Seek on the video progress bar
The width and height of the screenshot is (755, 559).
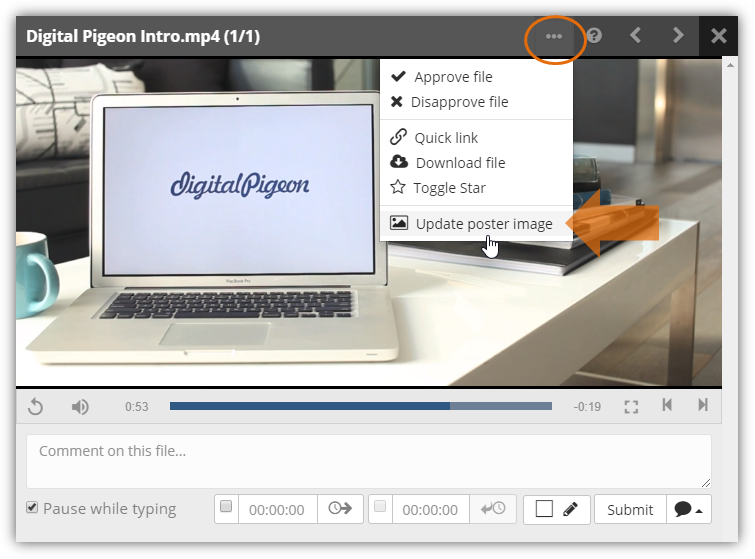[x=361, y=406]
